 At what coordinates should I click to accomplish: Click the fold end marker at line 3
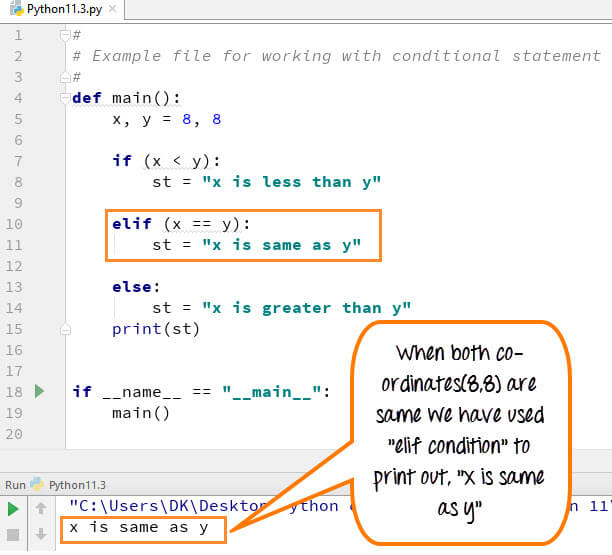65,77
